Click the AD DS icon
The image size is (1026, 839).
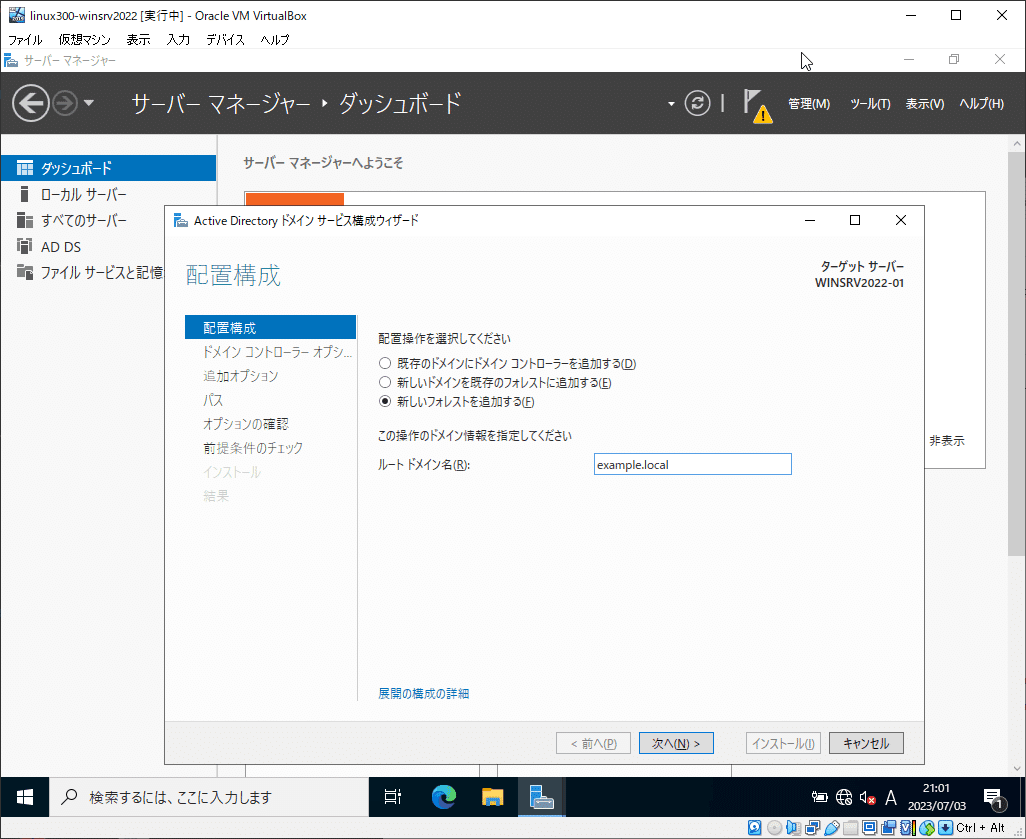(x=24, y=246)
